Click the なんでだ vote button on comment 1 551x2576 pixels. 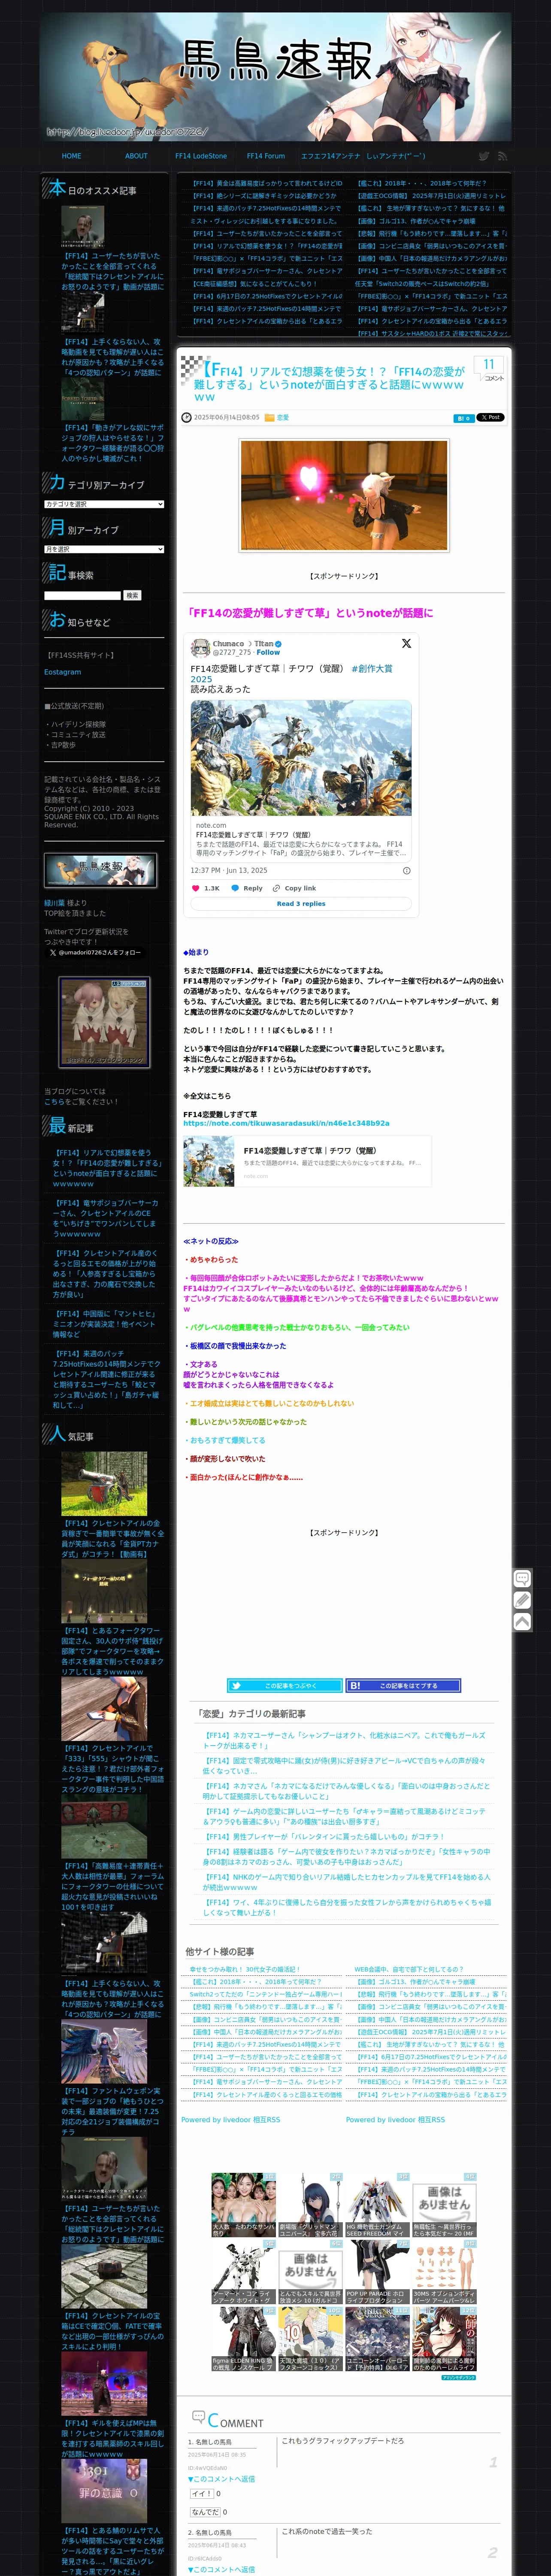tap(205, 2512)
